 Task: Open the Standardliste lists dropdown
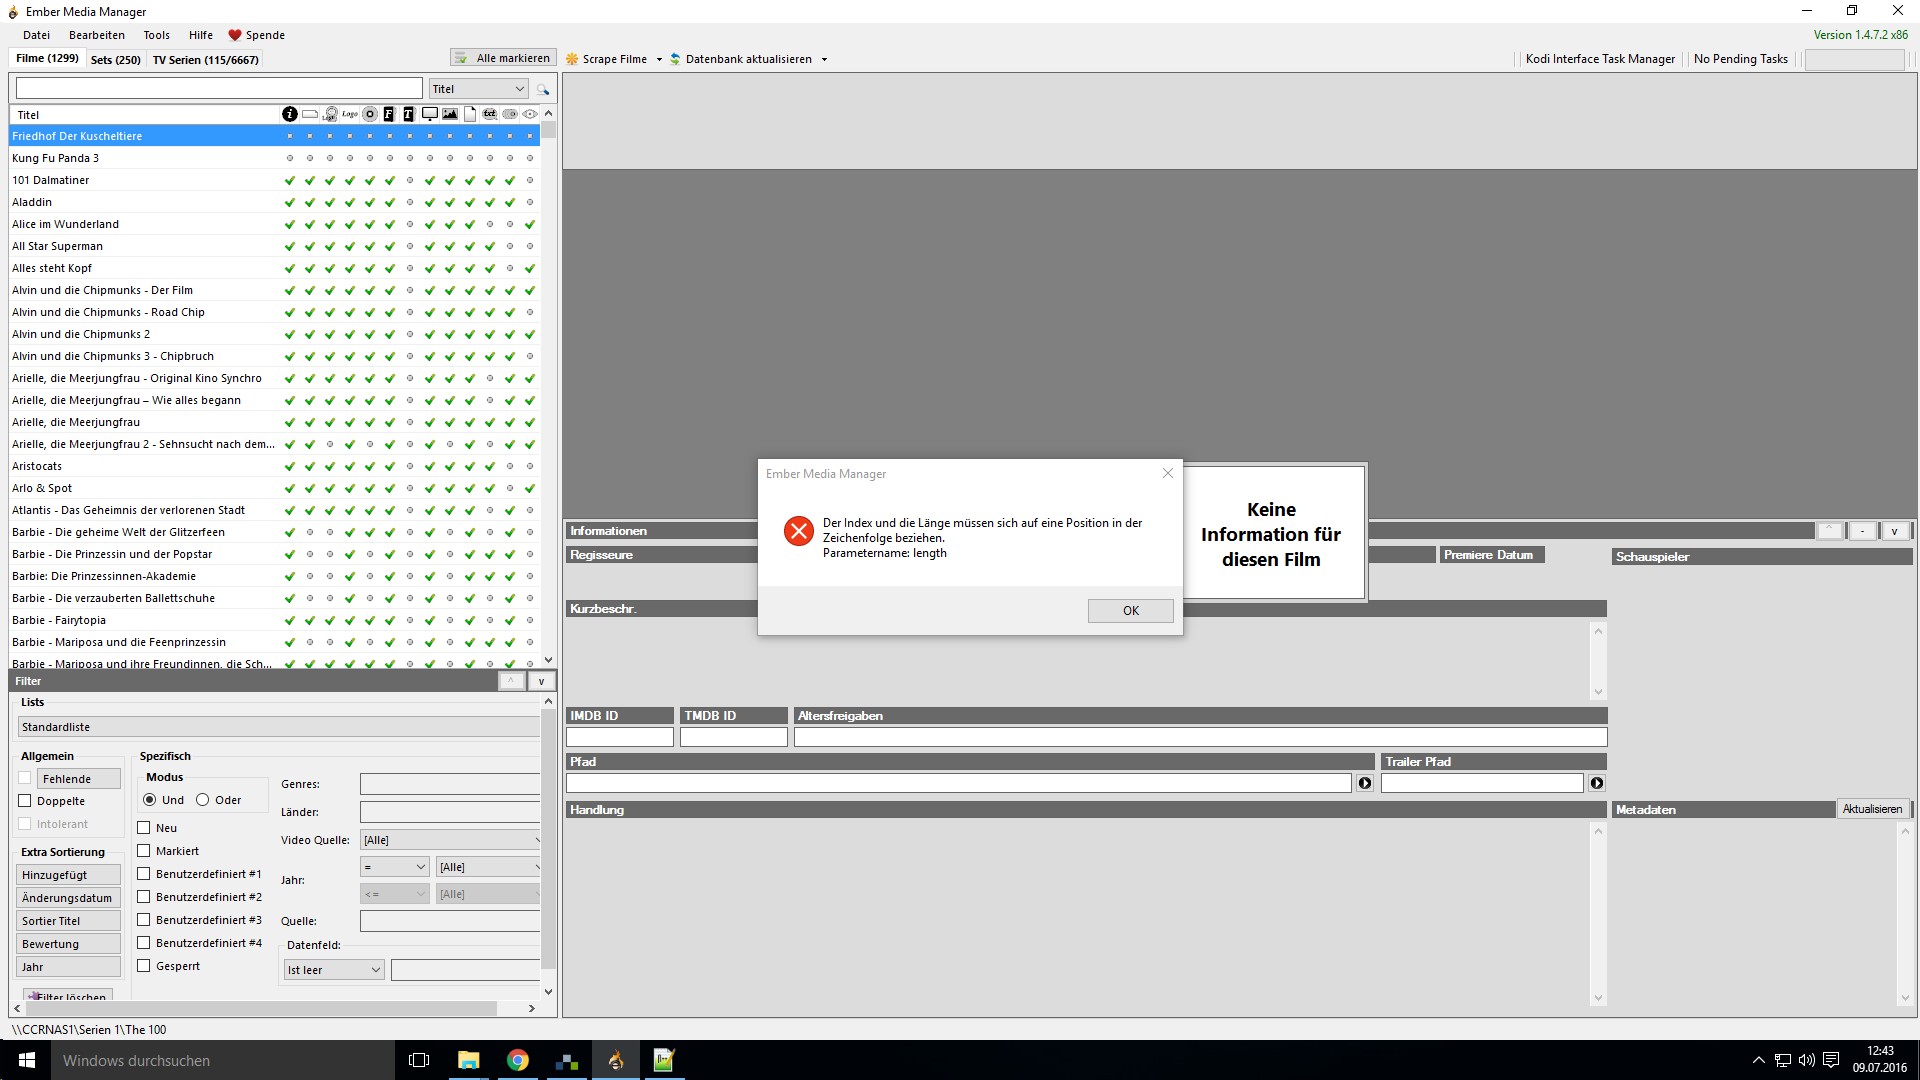tap(279, 727)
